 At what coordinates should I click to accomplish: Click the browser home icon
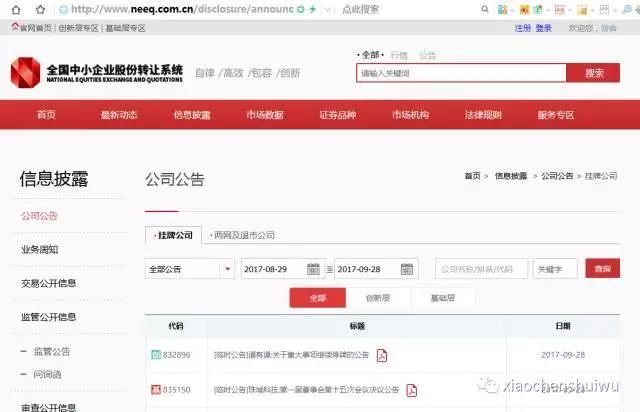[x=16, y=9]
